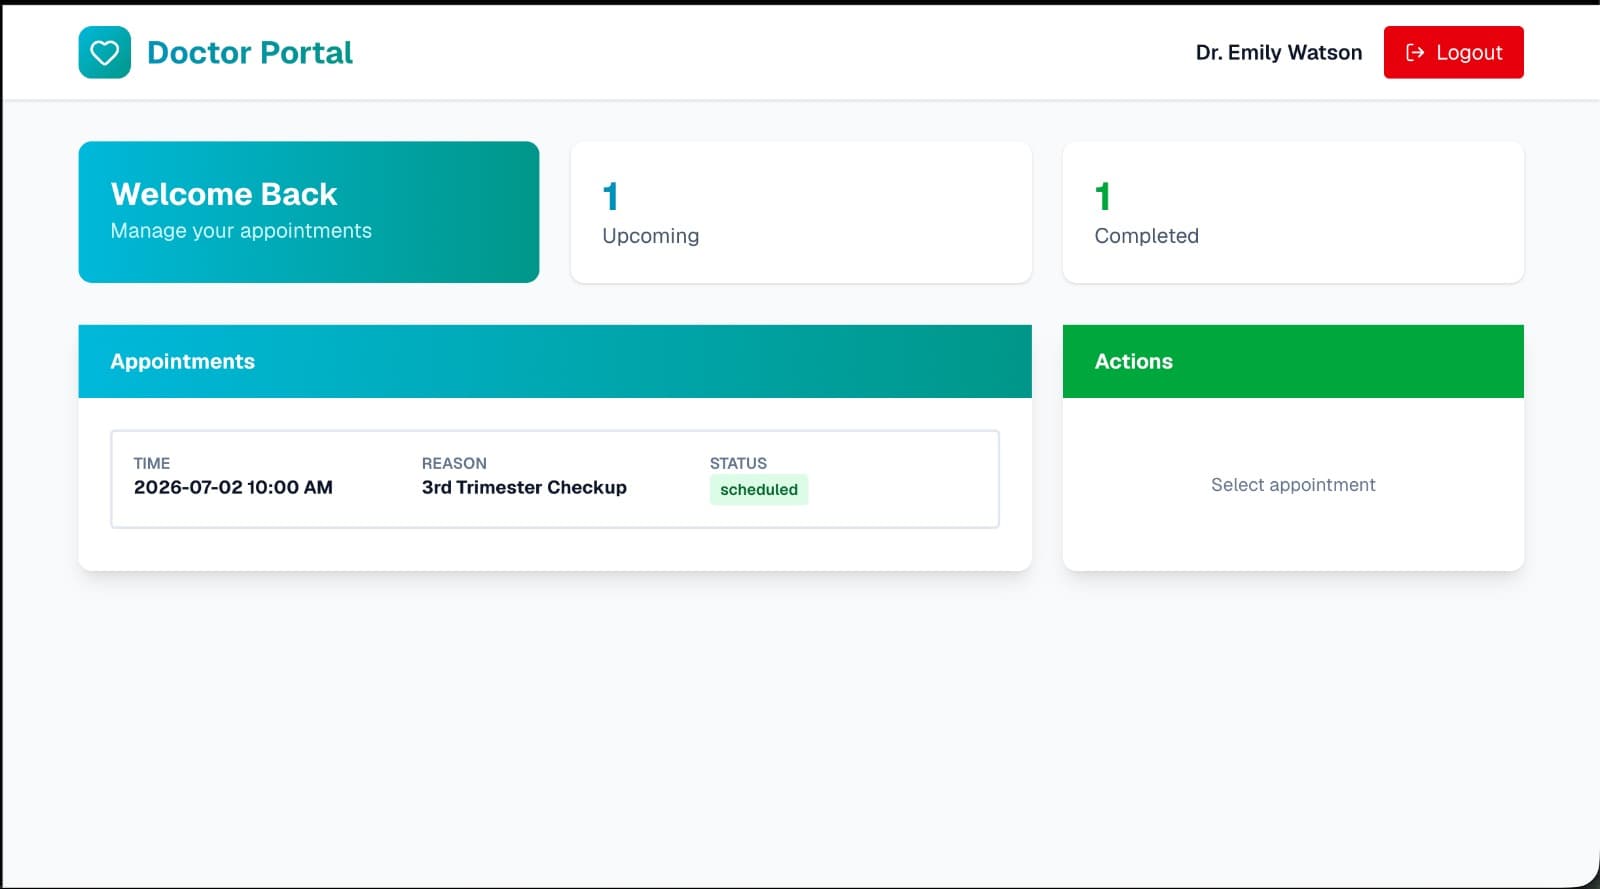
Task: Click the Welcome Back card
Action: [x=309, y=212]
